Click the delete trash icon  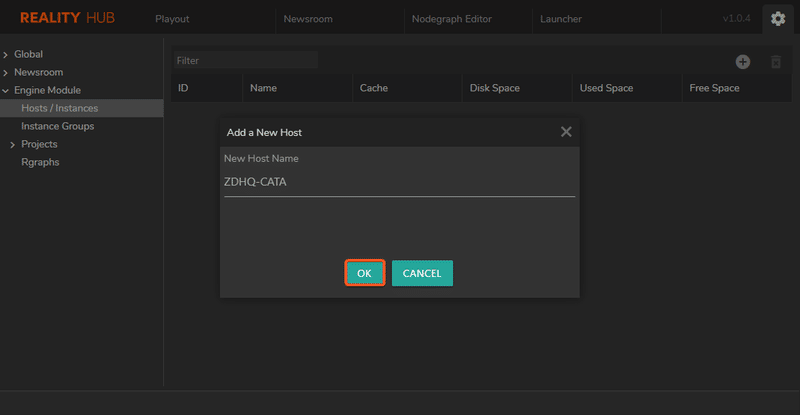click(x=776, y=62)
